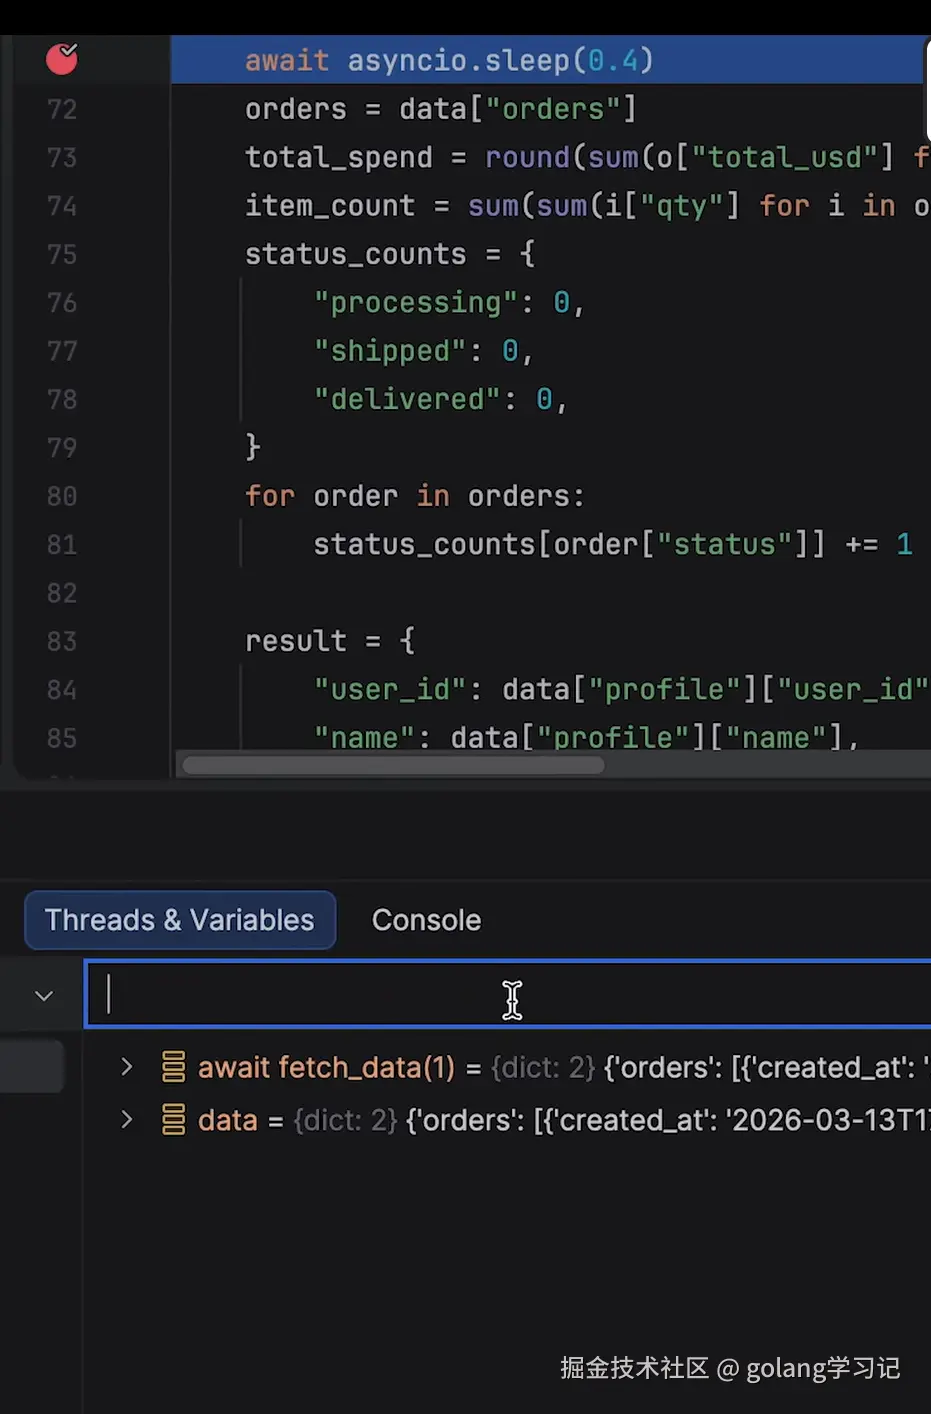Viewport: 931px width, 1414px height.
Task: Click the '"shipped": 0,' line
Action: (423, 350)
